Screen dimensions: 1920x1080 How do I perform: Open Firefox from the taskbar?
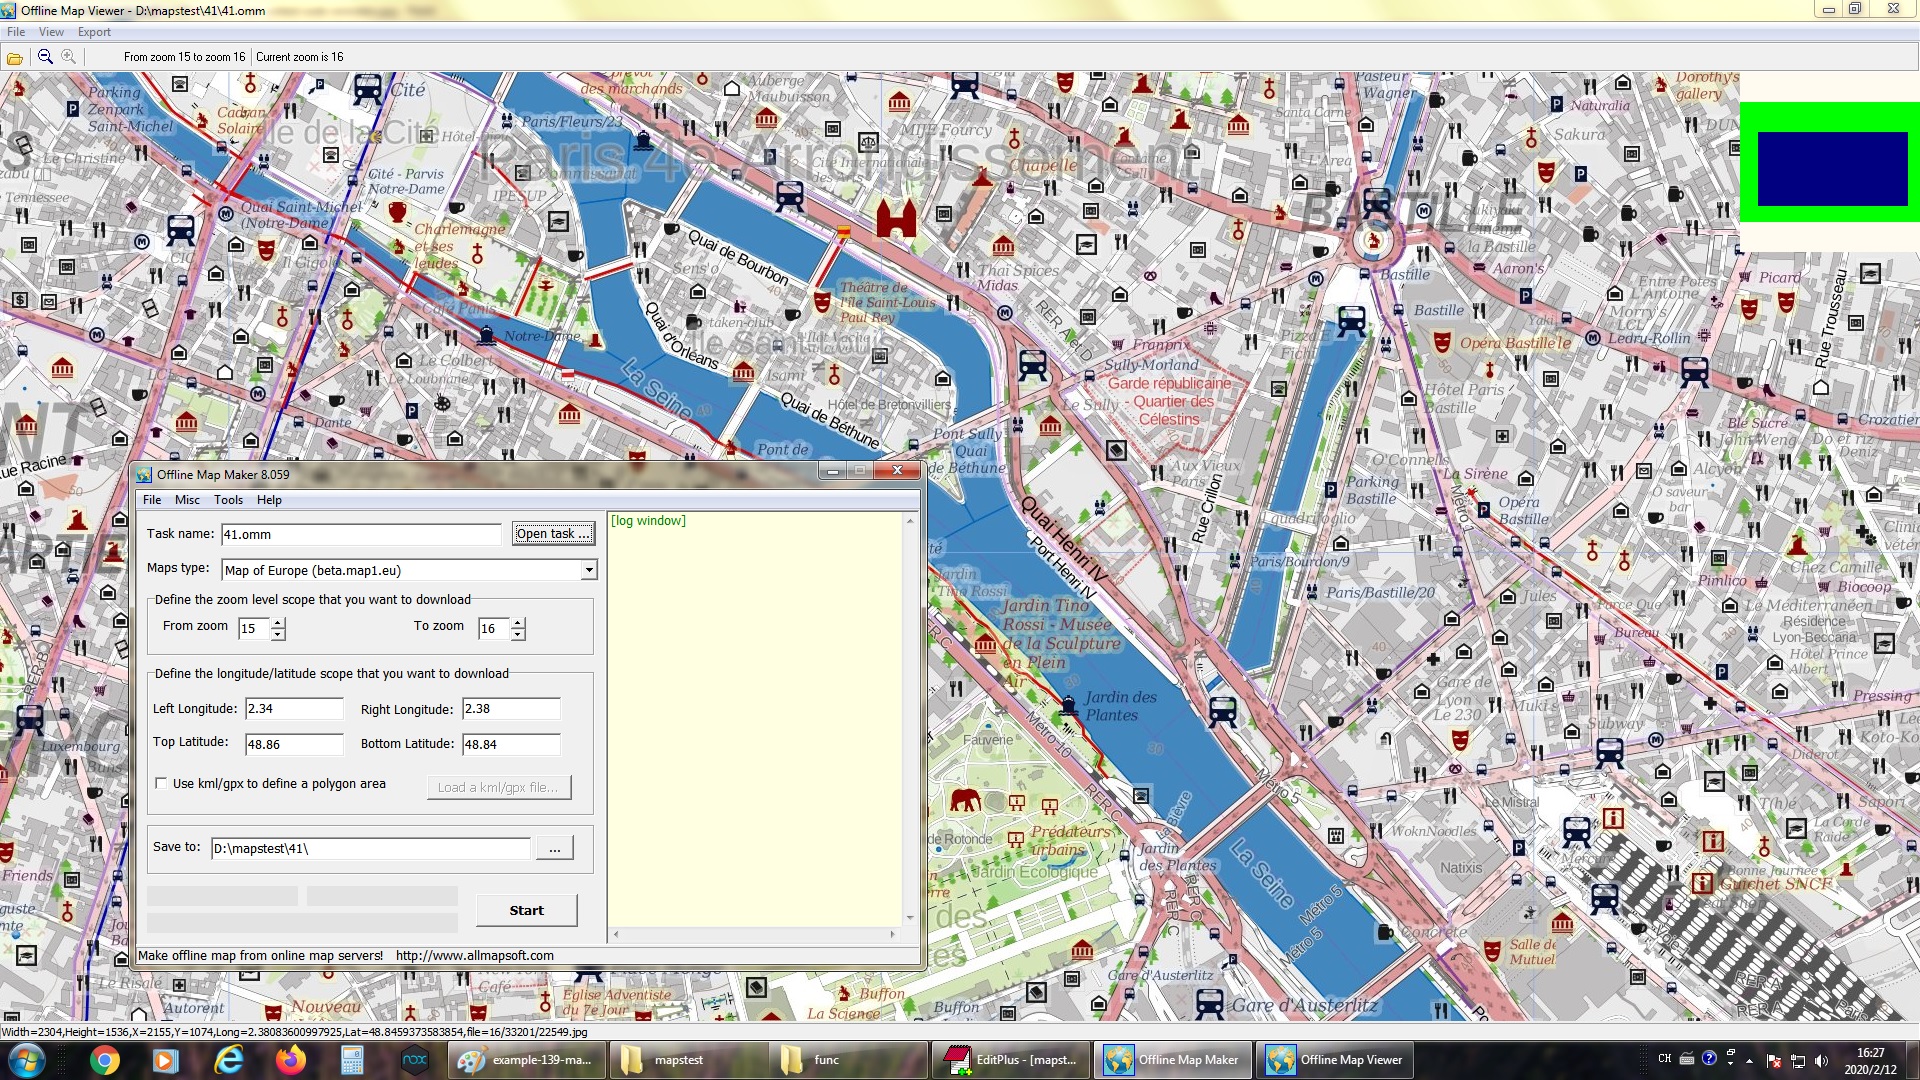(291, 1060)
